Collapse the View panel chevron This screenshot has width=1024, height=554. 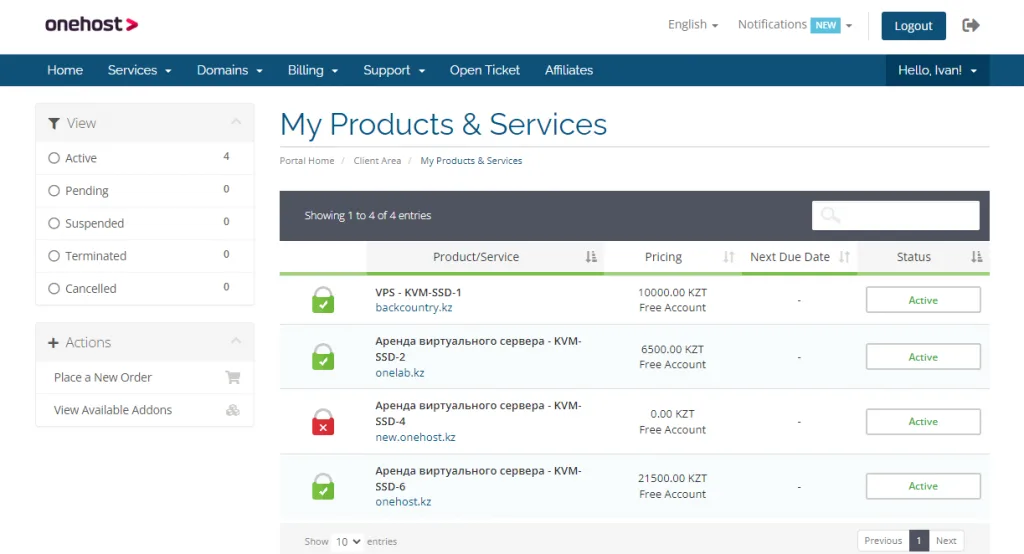236,122
